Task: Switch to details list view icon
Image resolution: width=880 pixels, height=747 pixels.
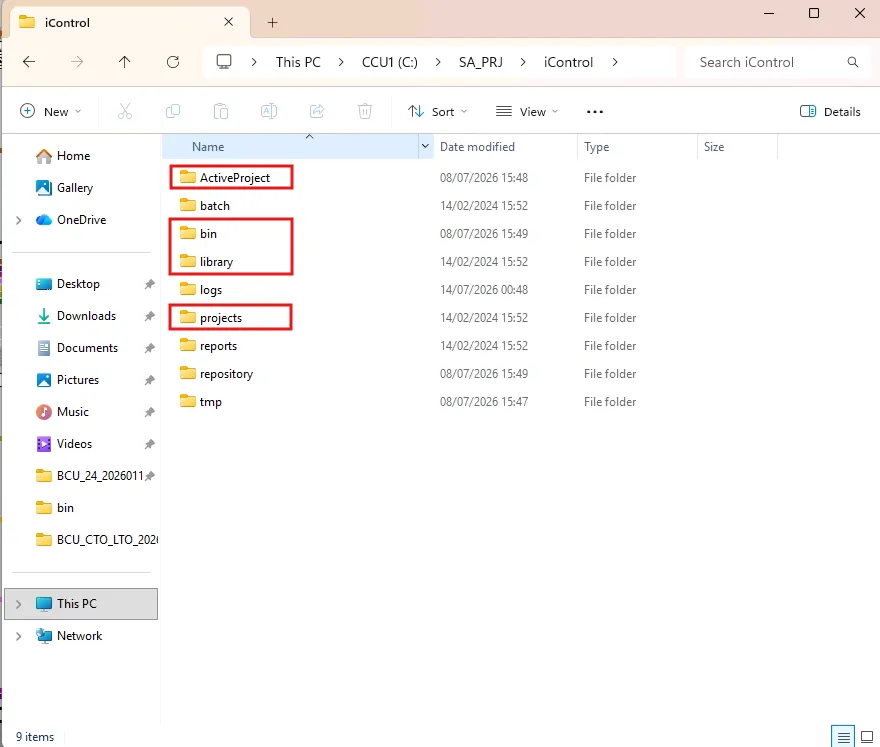Action: click(843, 736)
